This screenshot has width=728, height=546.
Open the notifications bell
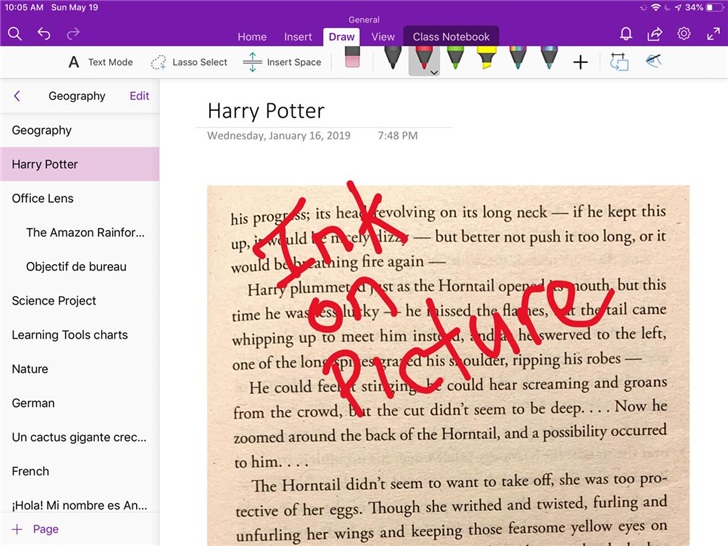[626, 34]
